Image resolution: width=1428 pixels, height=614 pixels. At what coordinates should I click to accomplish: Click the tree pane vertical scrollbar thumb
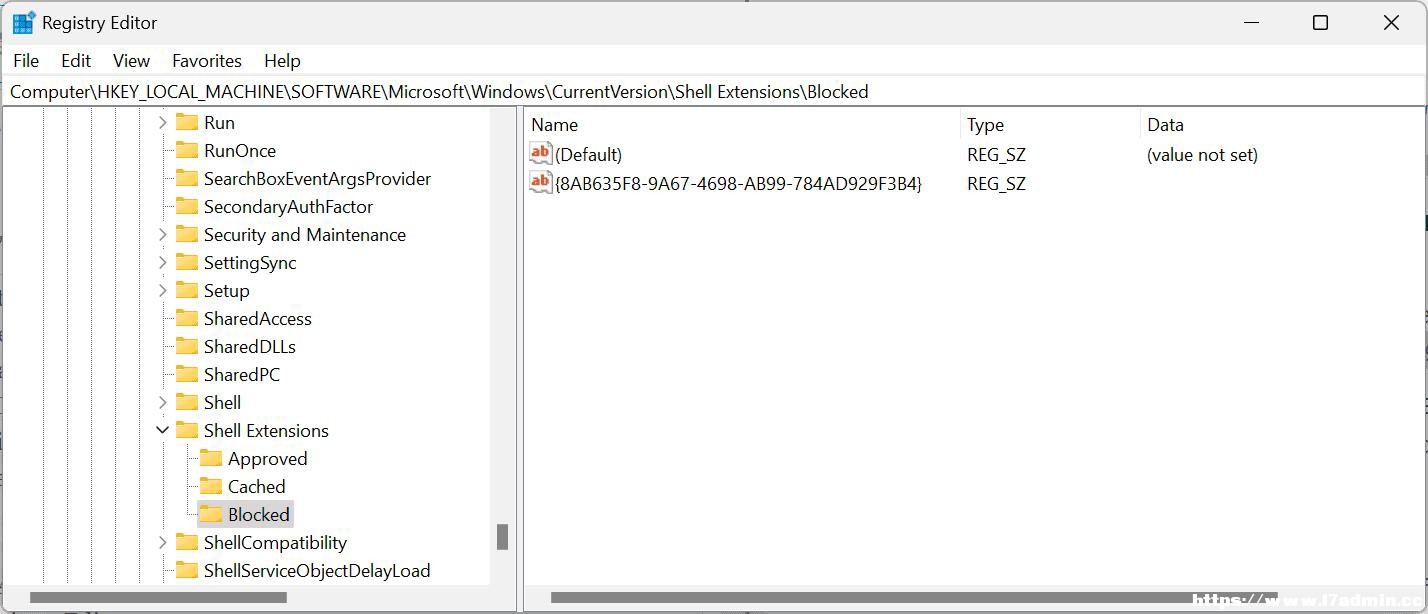tap(503, 537)
